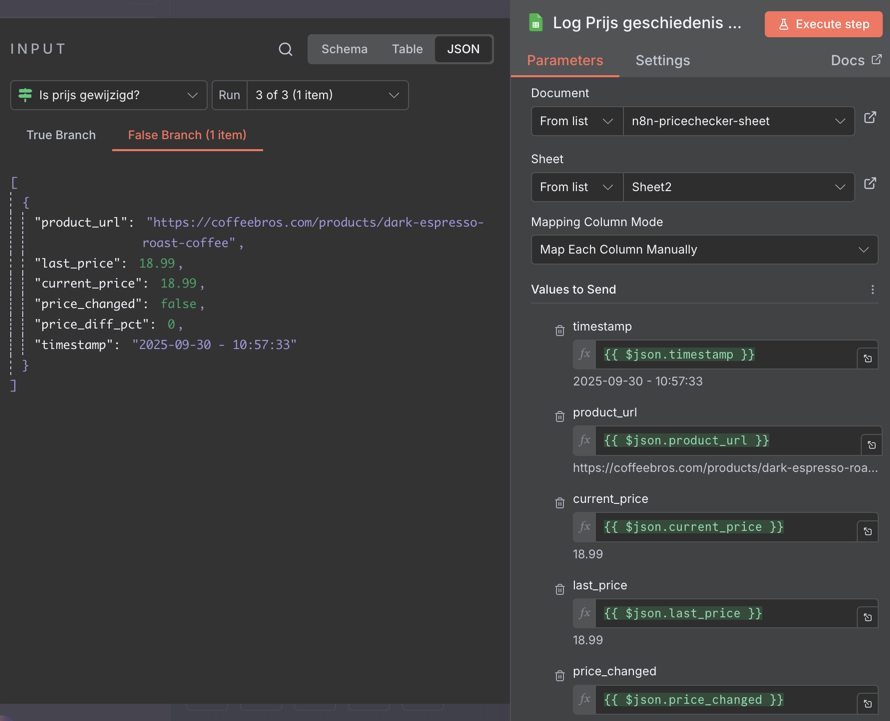Viewport: 890px width, 721px height.
Task: Open the Sheet external link icon
Action: pyautogui.click(x=870, y=184)
